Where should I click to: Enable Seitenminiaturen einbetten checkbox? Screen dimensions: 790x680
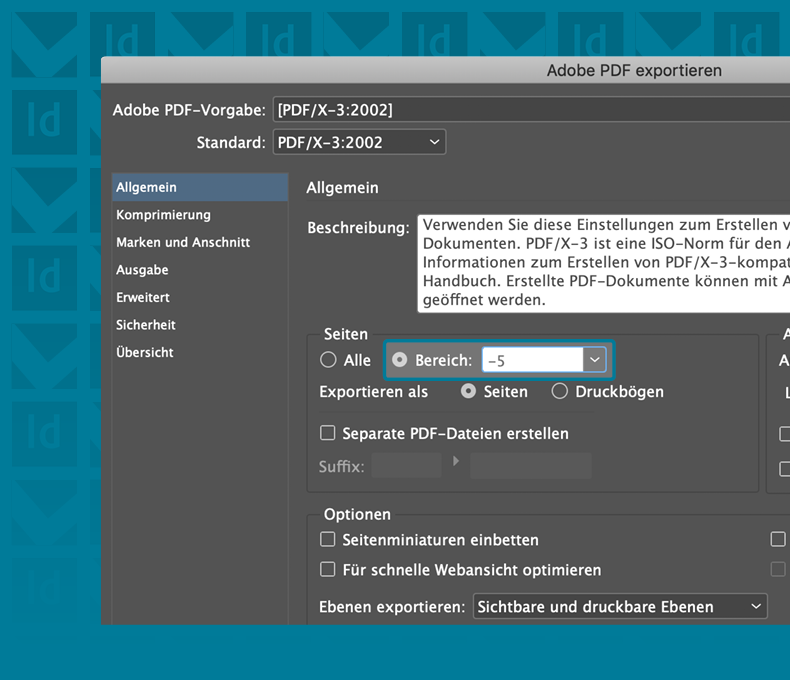pos(327,539)
